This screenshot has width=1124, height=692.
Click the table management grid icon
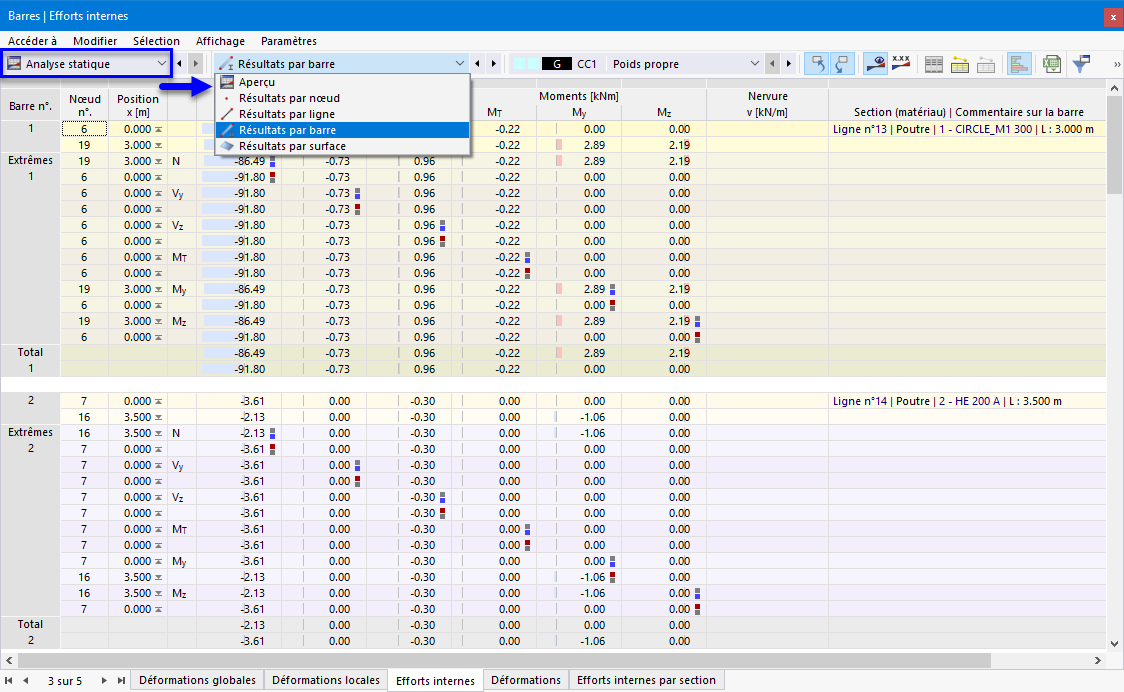coord(933,64)
